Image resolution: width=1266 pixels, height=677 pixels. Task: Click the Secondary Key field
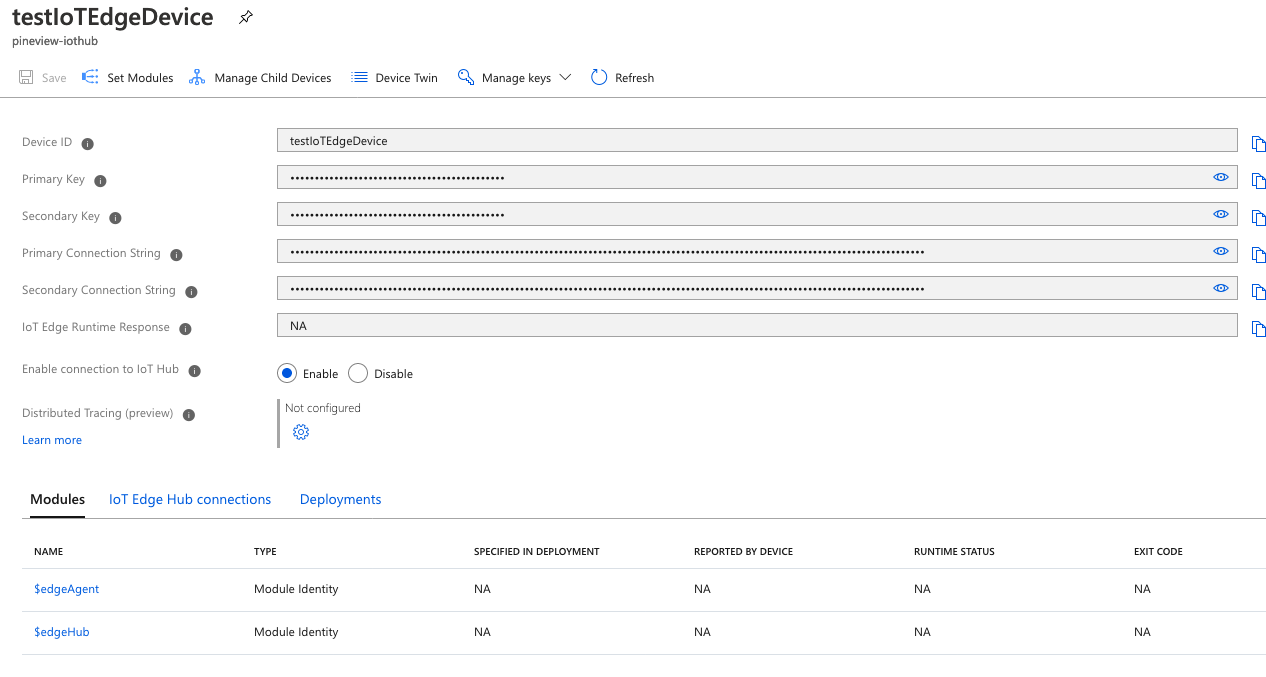(740, 214)
